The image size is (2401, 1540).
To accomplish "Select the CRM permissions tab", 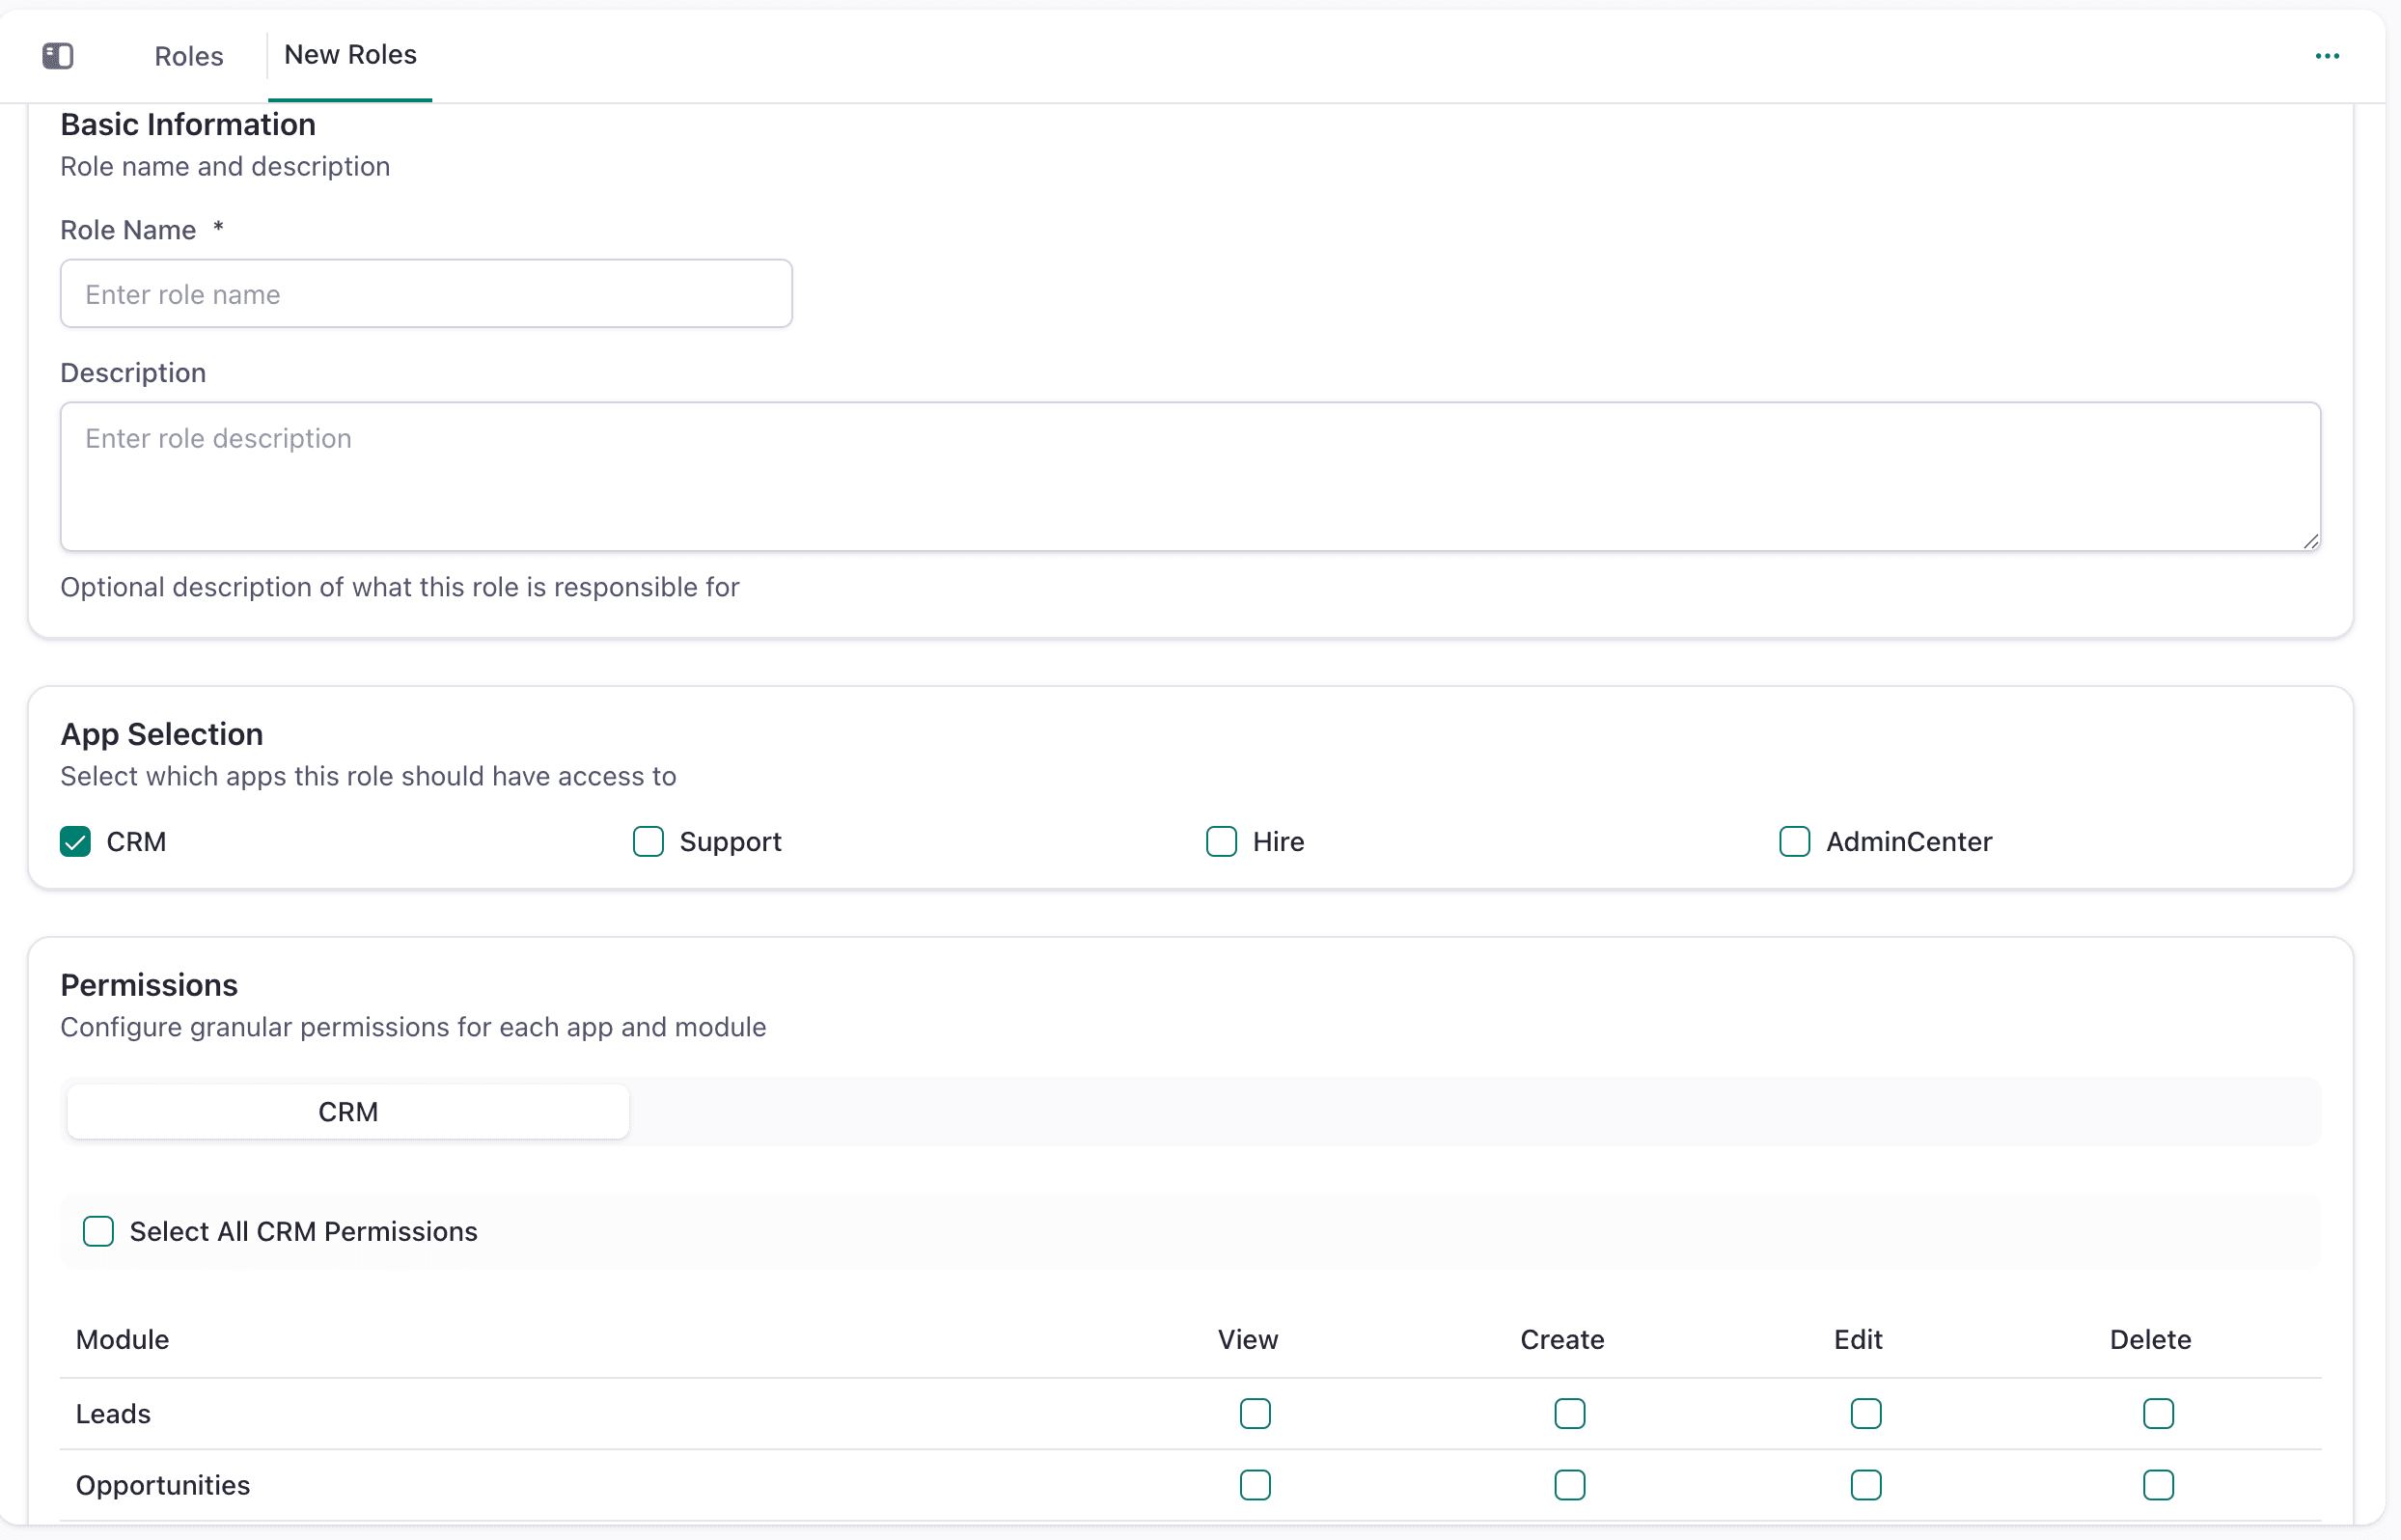I will click(348, 1112).
